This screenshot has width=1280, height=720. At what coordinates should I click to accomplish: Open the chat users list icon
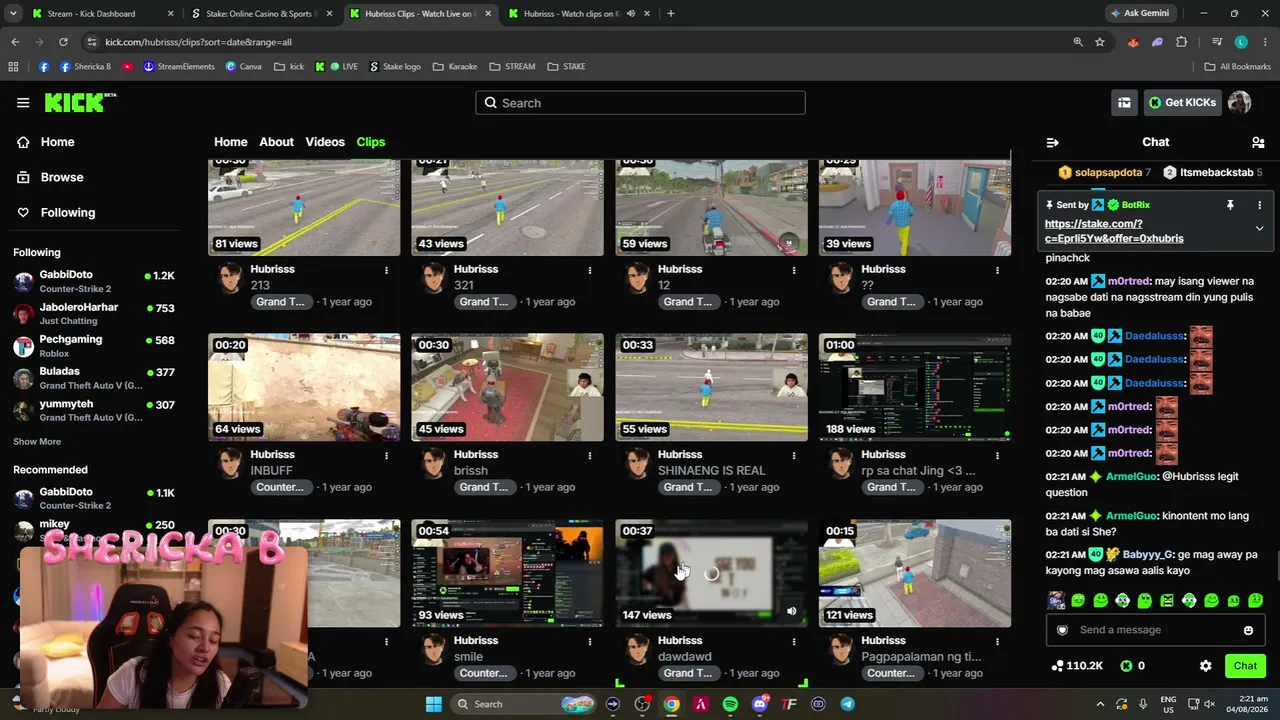coord(1258,142)
